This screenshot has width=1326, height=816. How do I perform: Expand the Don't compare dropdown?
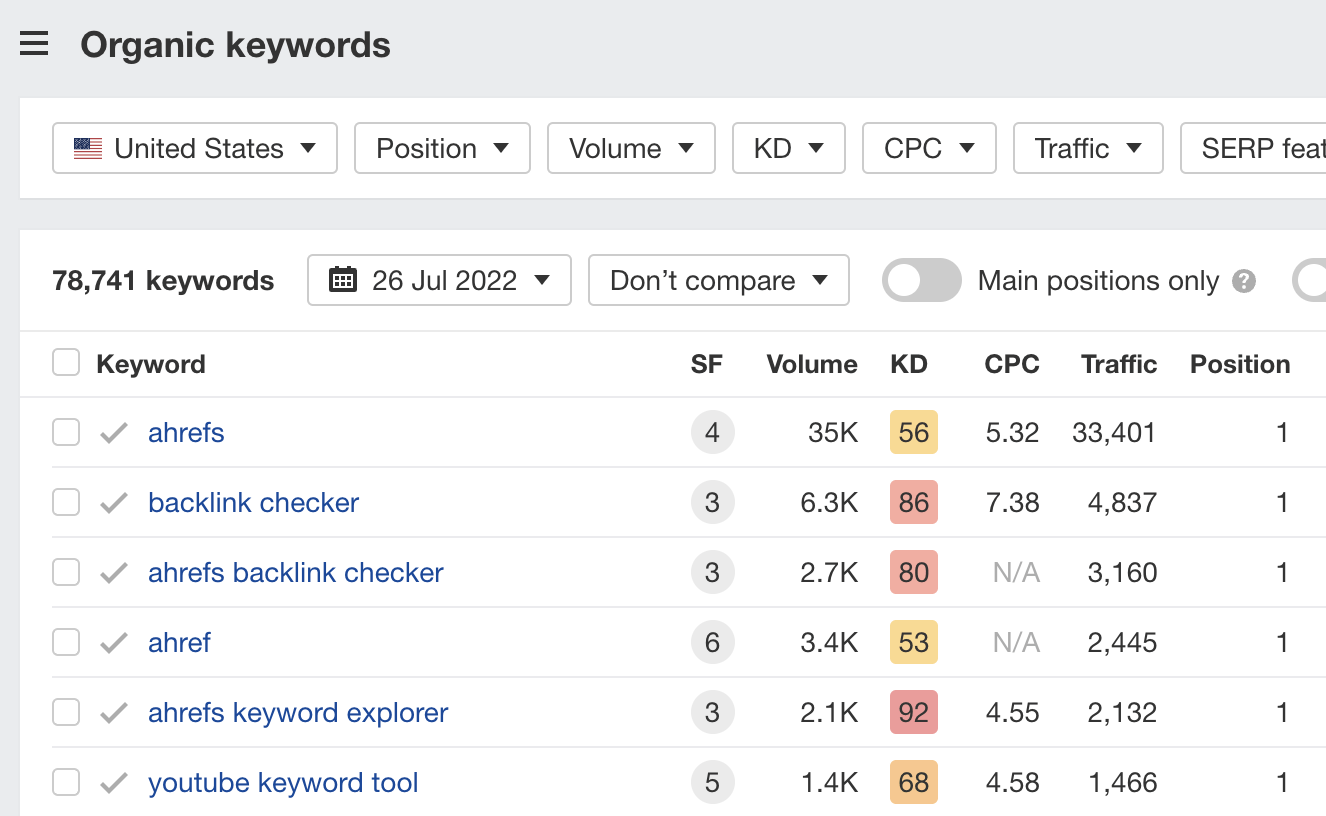point(718,280)
